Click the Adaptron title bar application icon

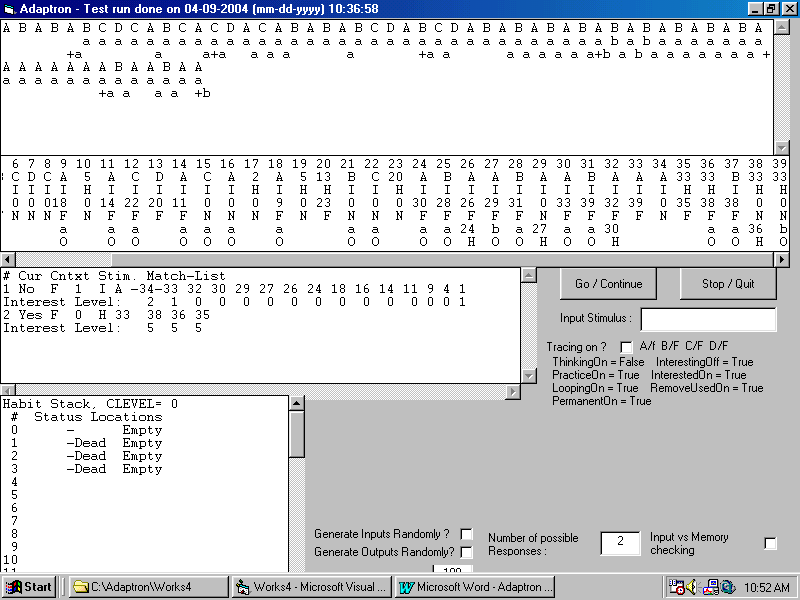pyautogui.click(x=10, y=9)
